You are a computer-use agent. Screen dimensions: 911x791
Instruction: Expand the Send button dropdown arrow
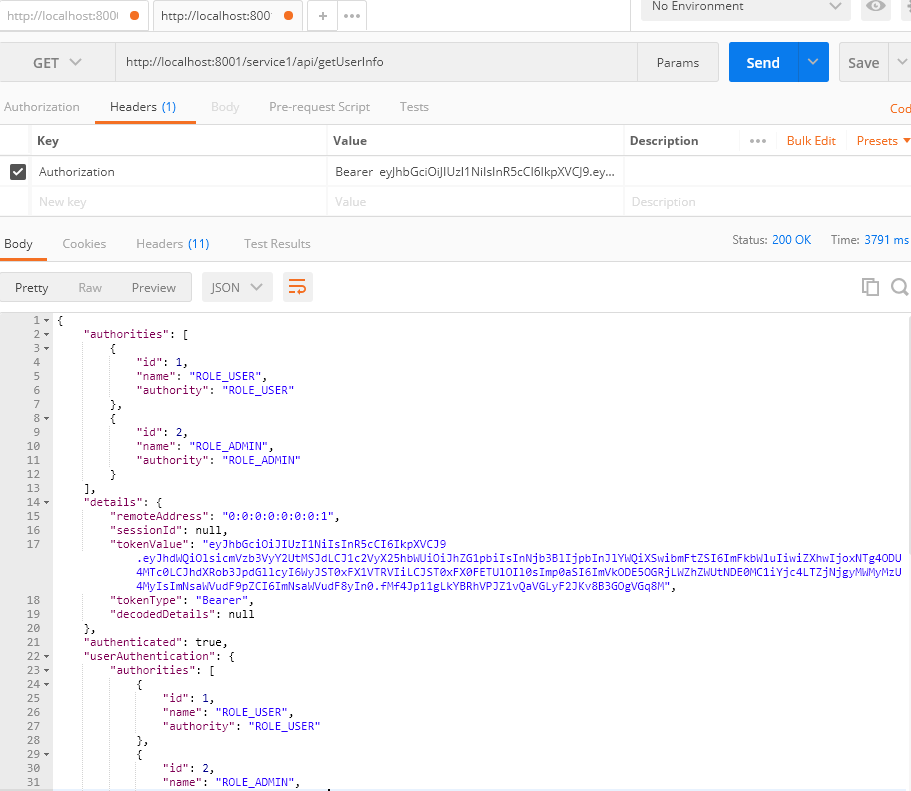813,62
